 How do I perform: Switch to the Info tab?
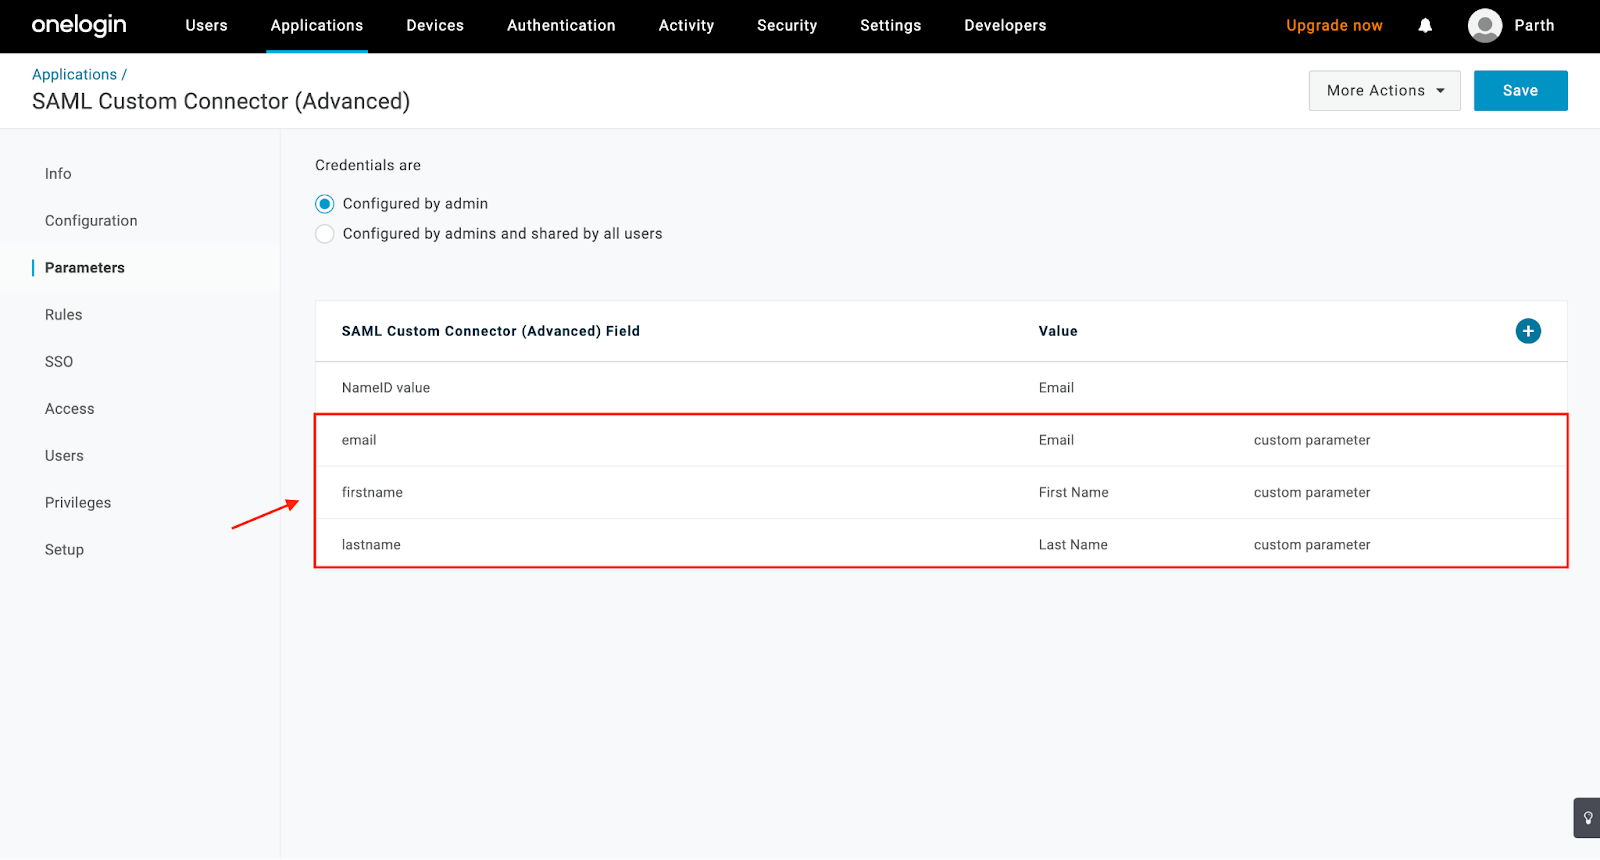pyautogui.click(x=58, y=174)
